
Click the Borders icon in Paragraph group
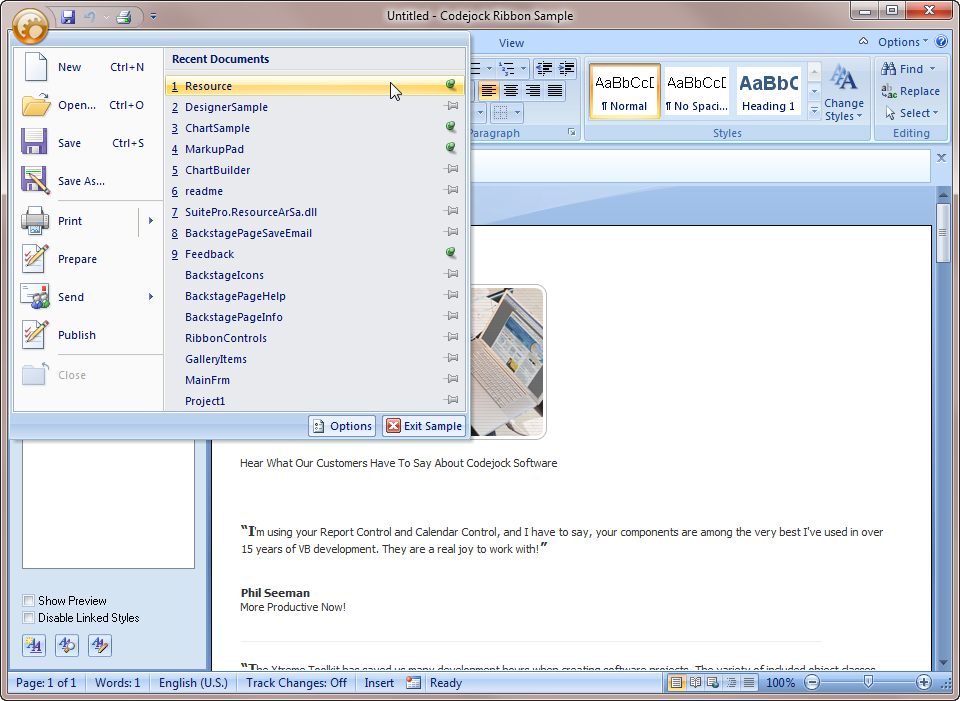coord(501,113)
